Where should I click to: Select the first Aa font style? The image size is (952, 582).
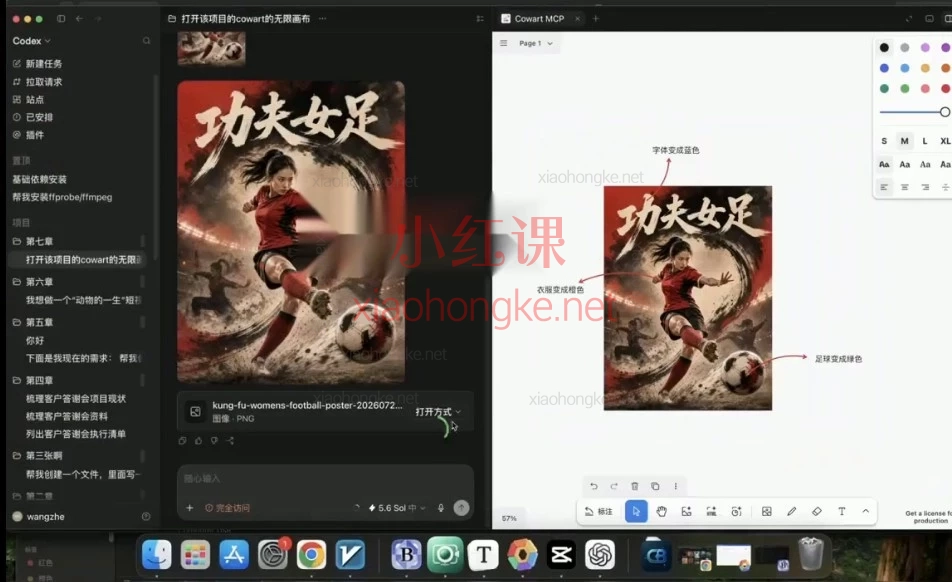point(884,164)
